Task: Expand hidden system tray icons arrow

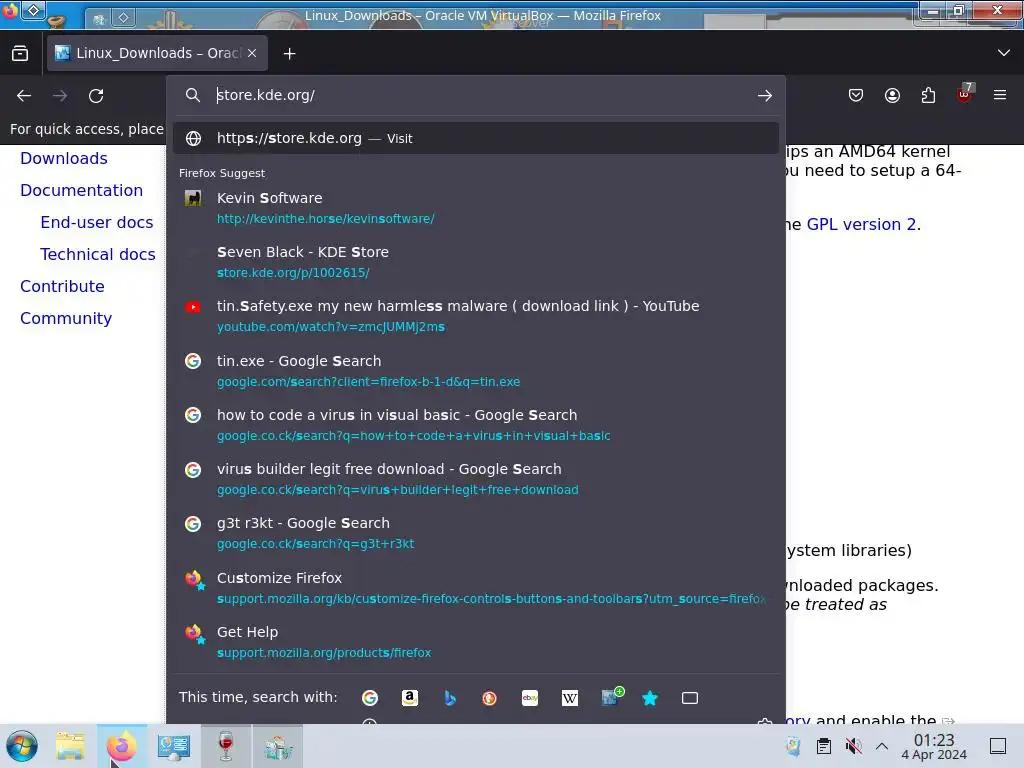Action: coord(882,746)
